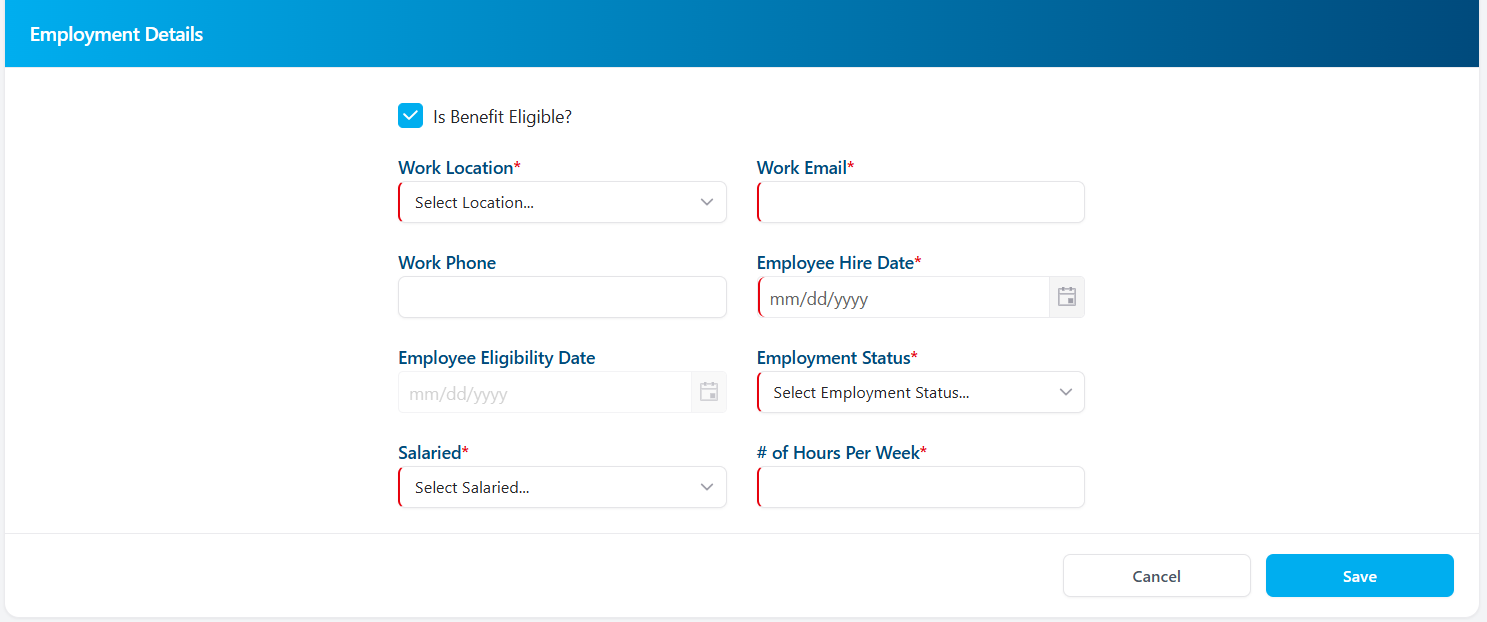Save the Employment Details form
1487x622 pixels.
pyautogui.click(x=1359, y=575)
